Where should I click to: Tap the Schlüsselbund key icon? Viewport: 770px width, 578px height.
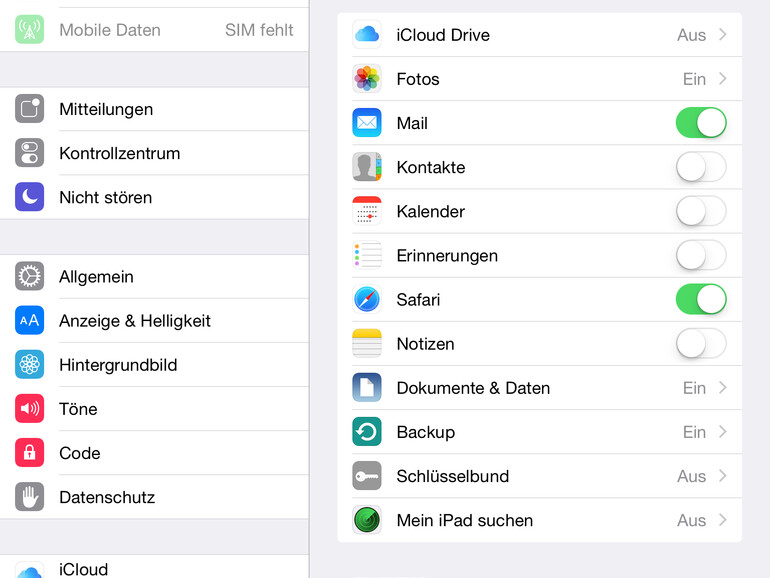(x=367, y=476)
